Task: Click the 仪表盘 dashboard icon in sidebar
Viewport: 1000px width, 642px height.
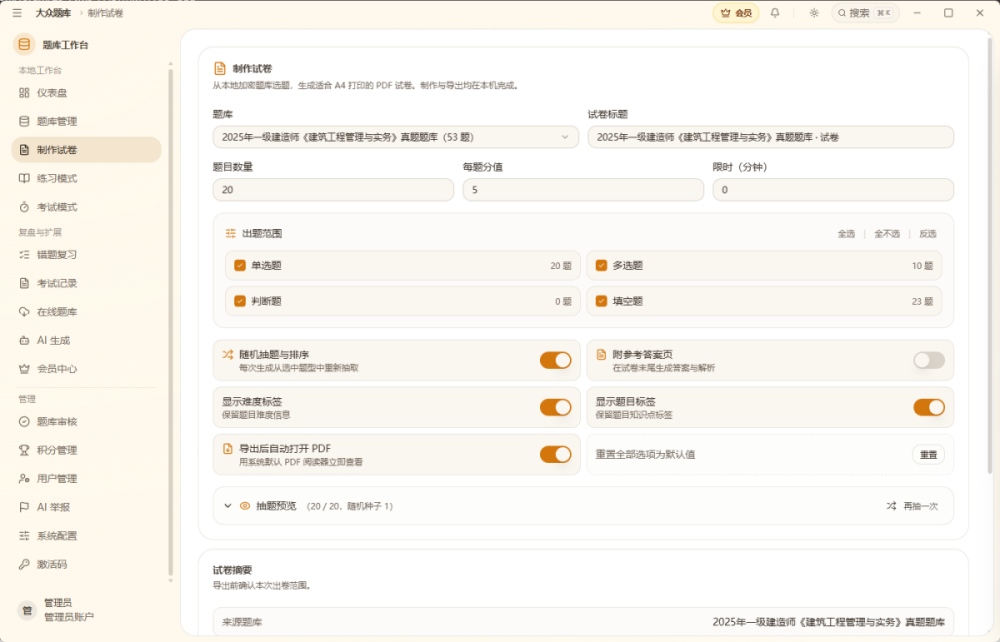Action: [24, 92]
